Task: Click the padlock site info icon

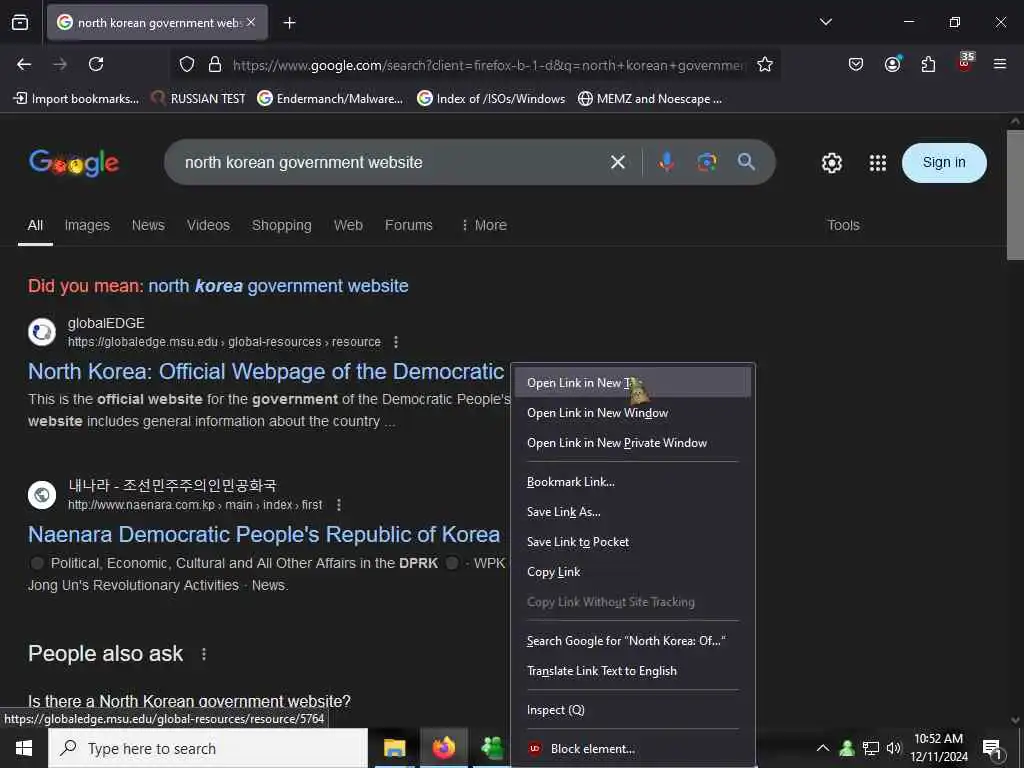Action: (x=215, y=65)
